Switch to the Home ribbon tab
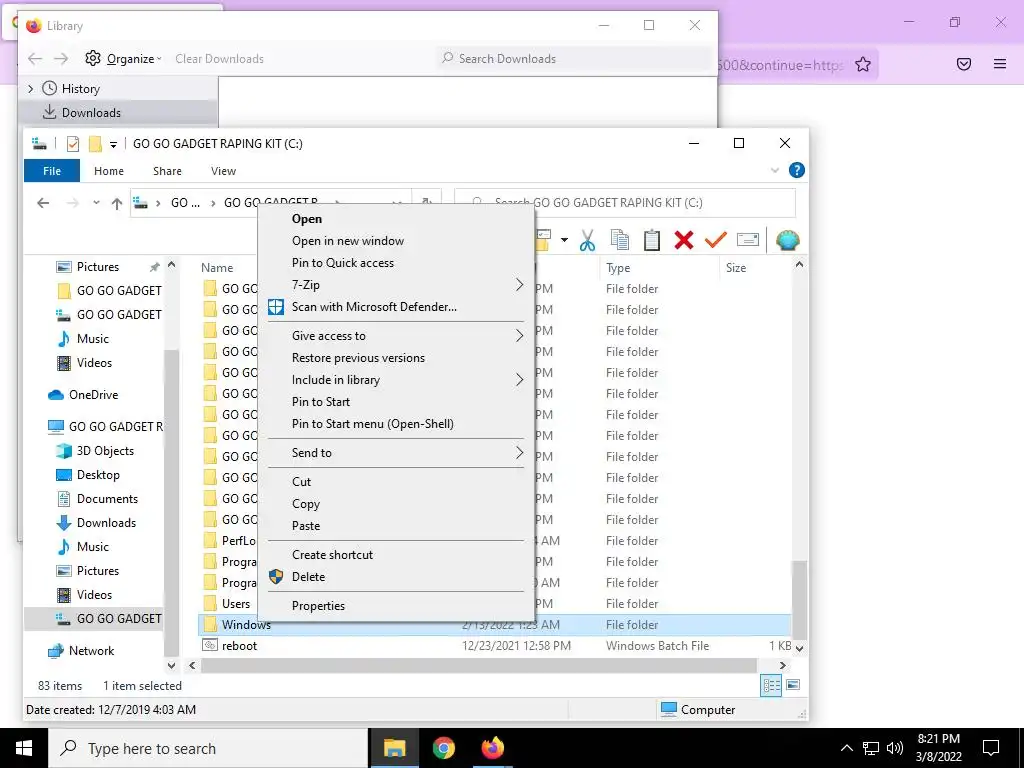The height and width of the screenshot is (768, 1024). point(108,171)
